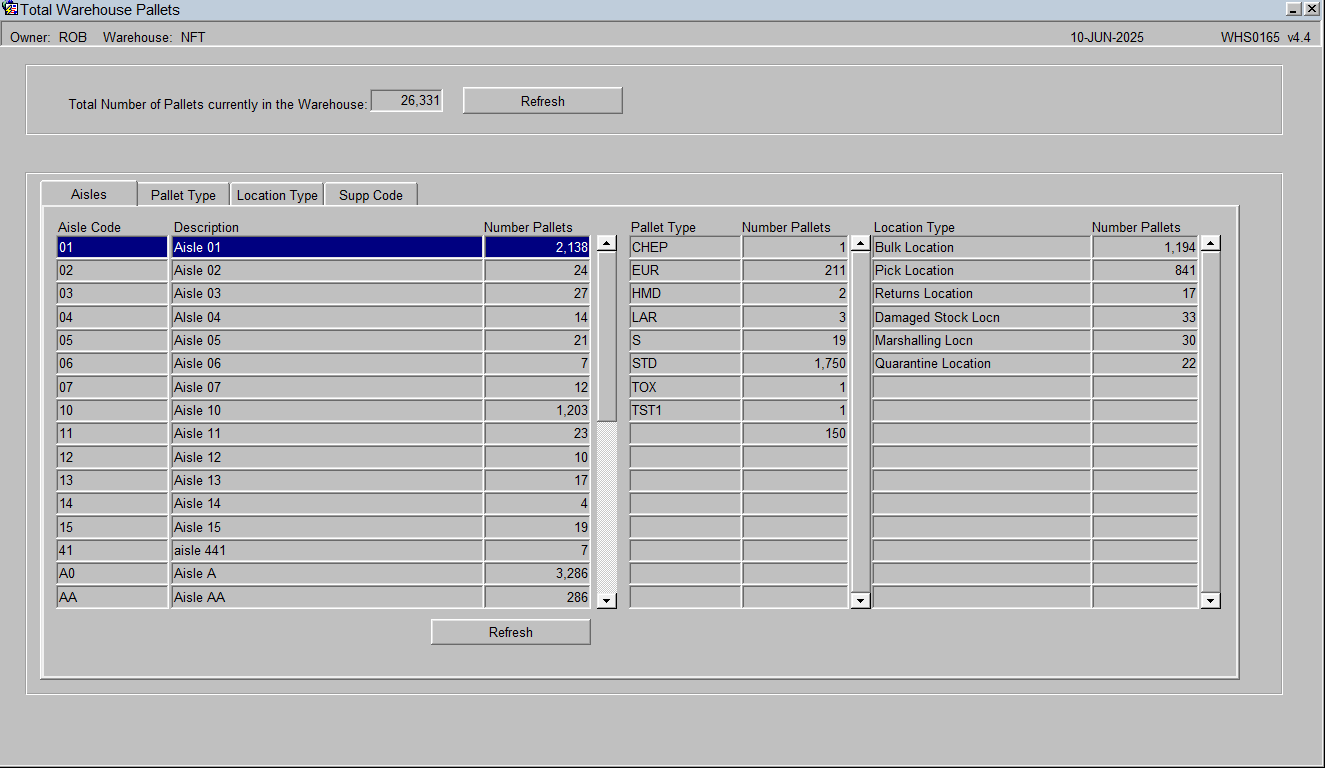Click the Aisles list scroll down arrow

click(x=607, y=600)
